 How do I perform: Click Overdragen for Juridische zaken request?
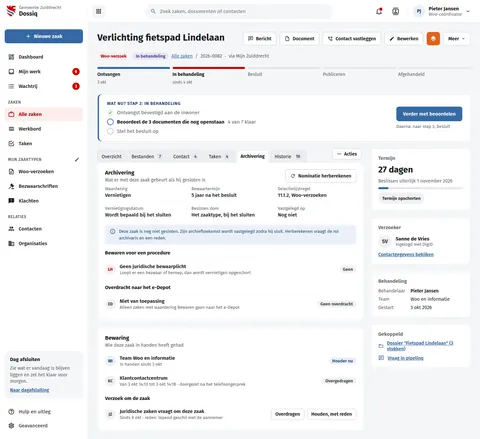287,414
